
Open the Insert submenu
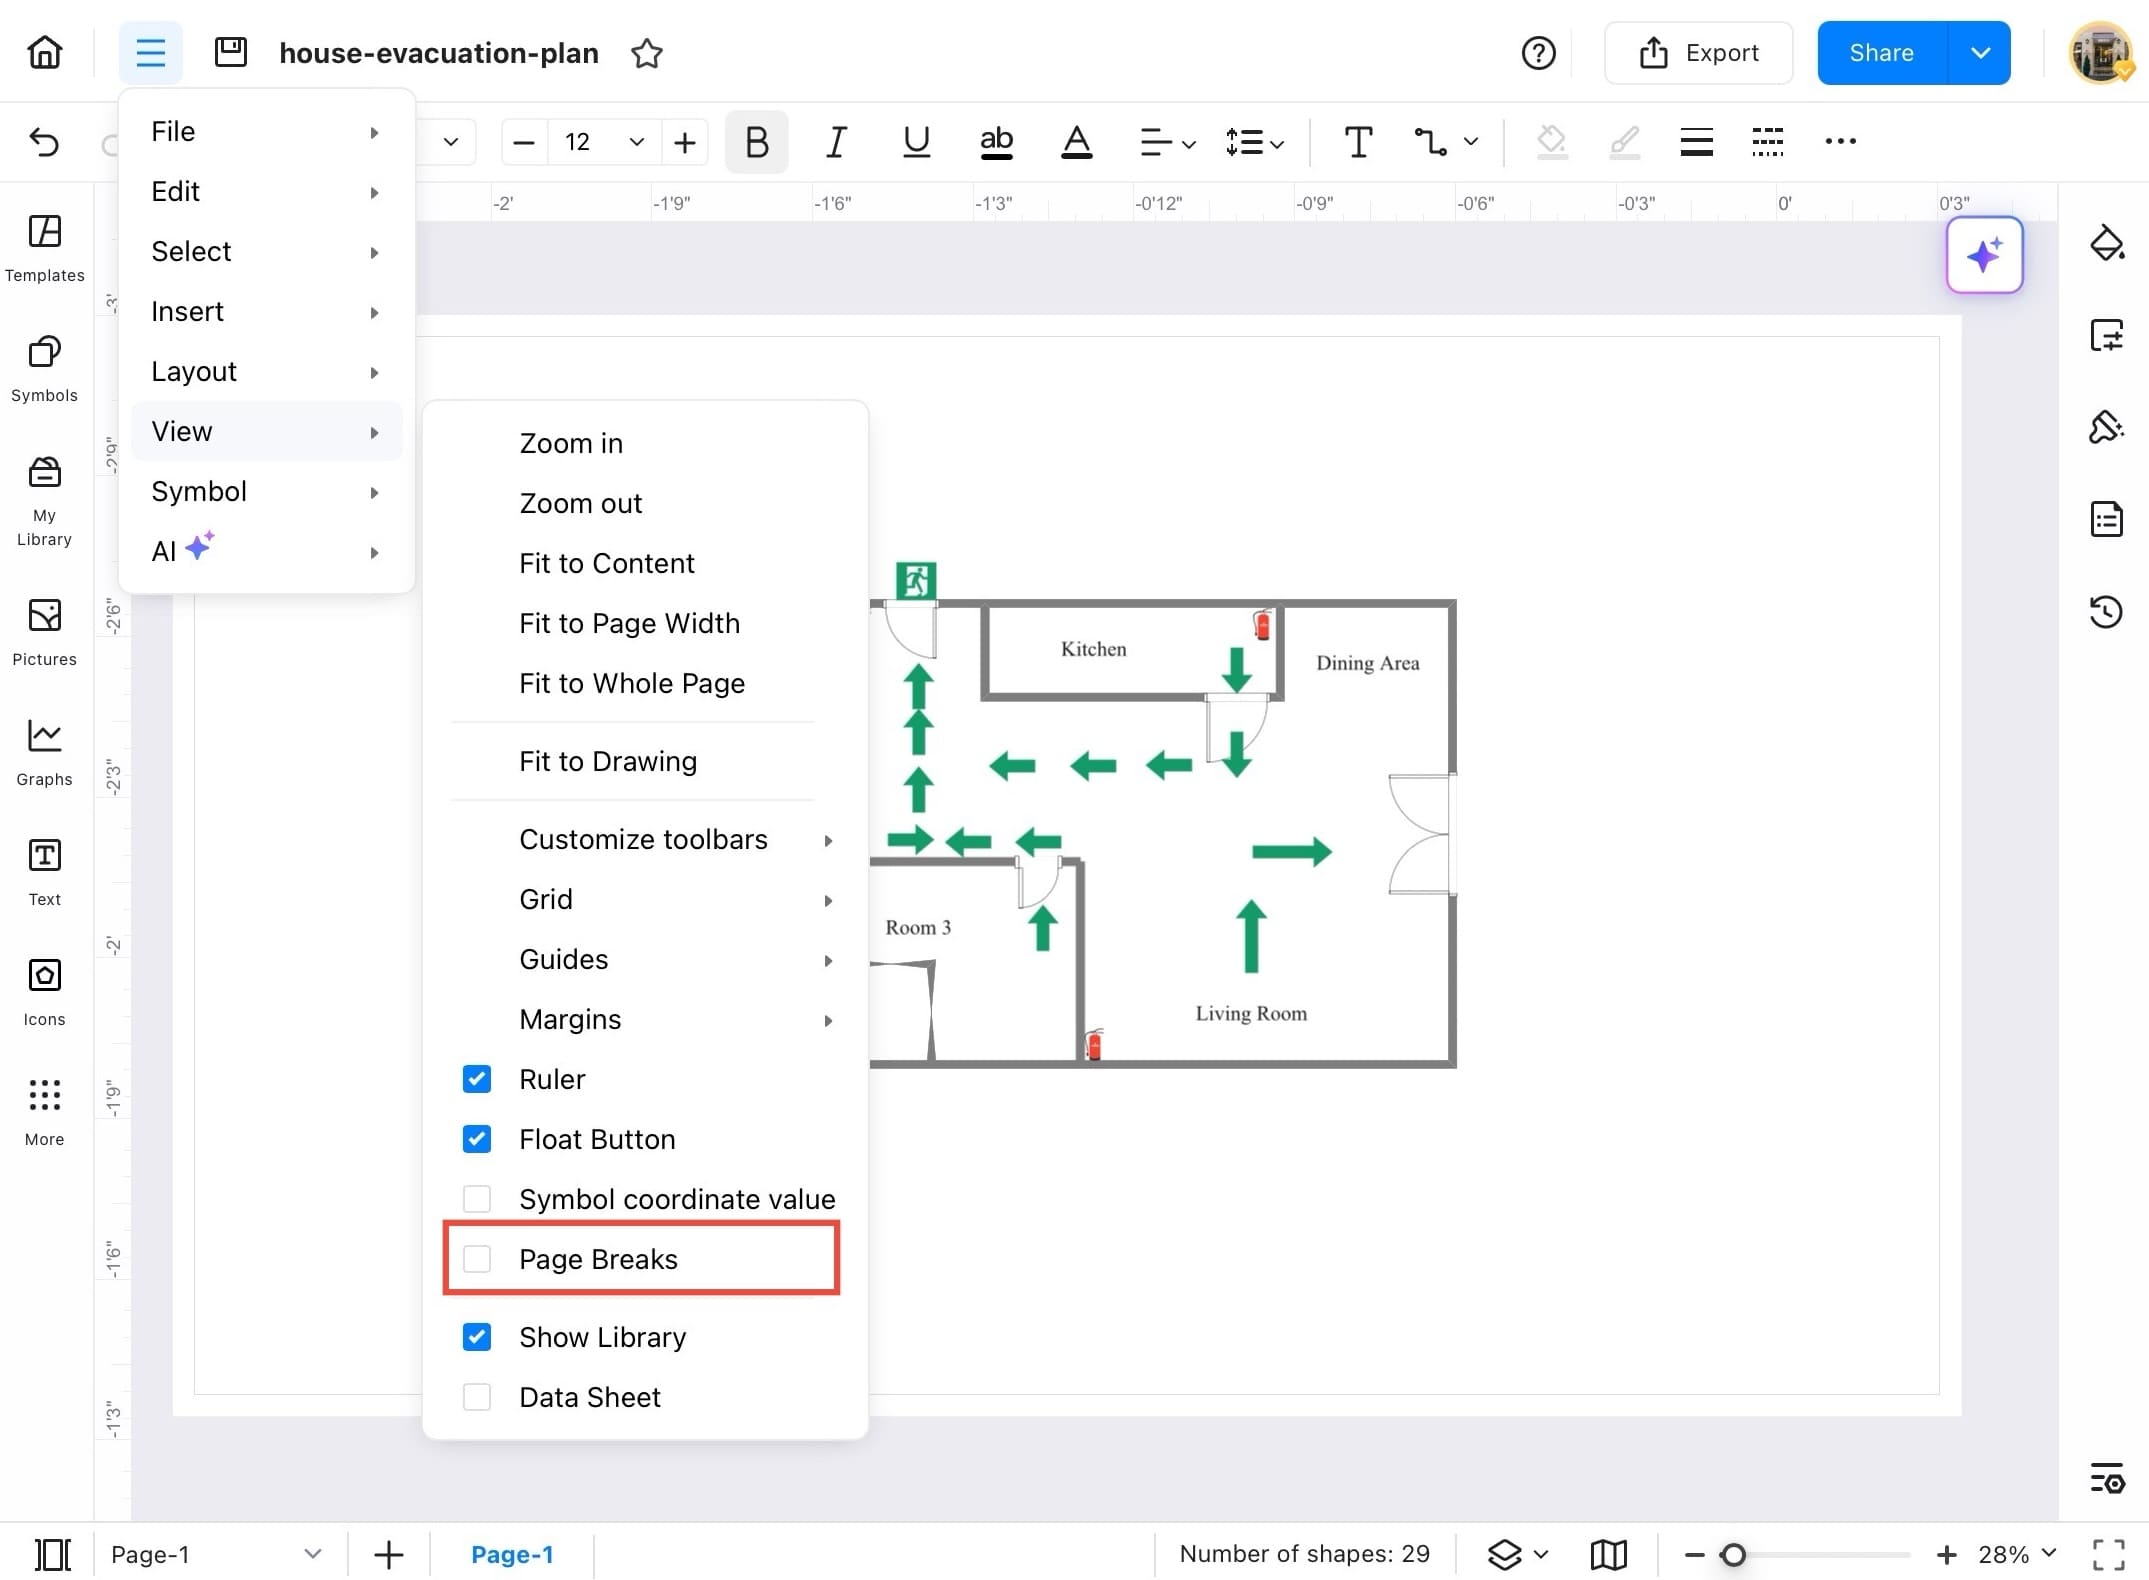(188, 311)
